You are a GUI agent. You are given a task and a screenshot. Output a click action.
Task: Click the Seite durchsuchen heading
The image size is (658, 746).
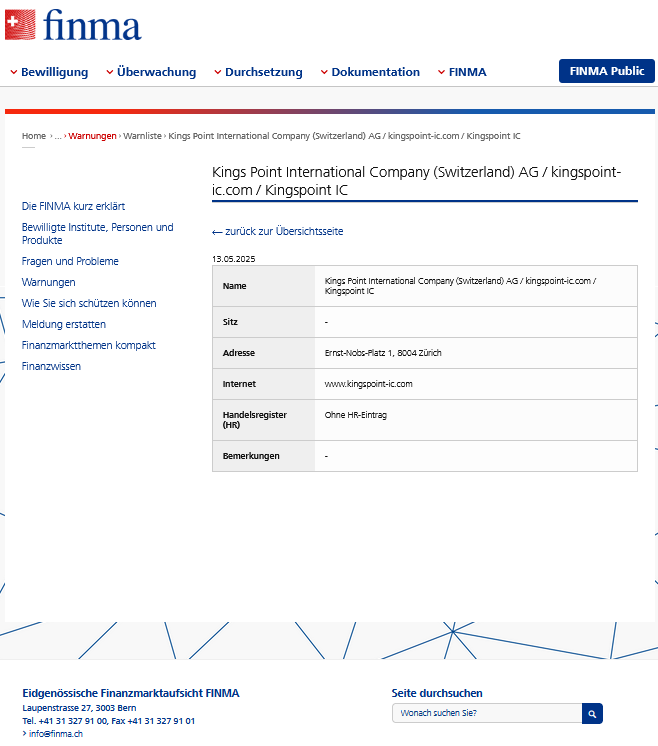pyautogui.click(x=437, y=693)
